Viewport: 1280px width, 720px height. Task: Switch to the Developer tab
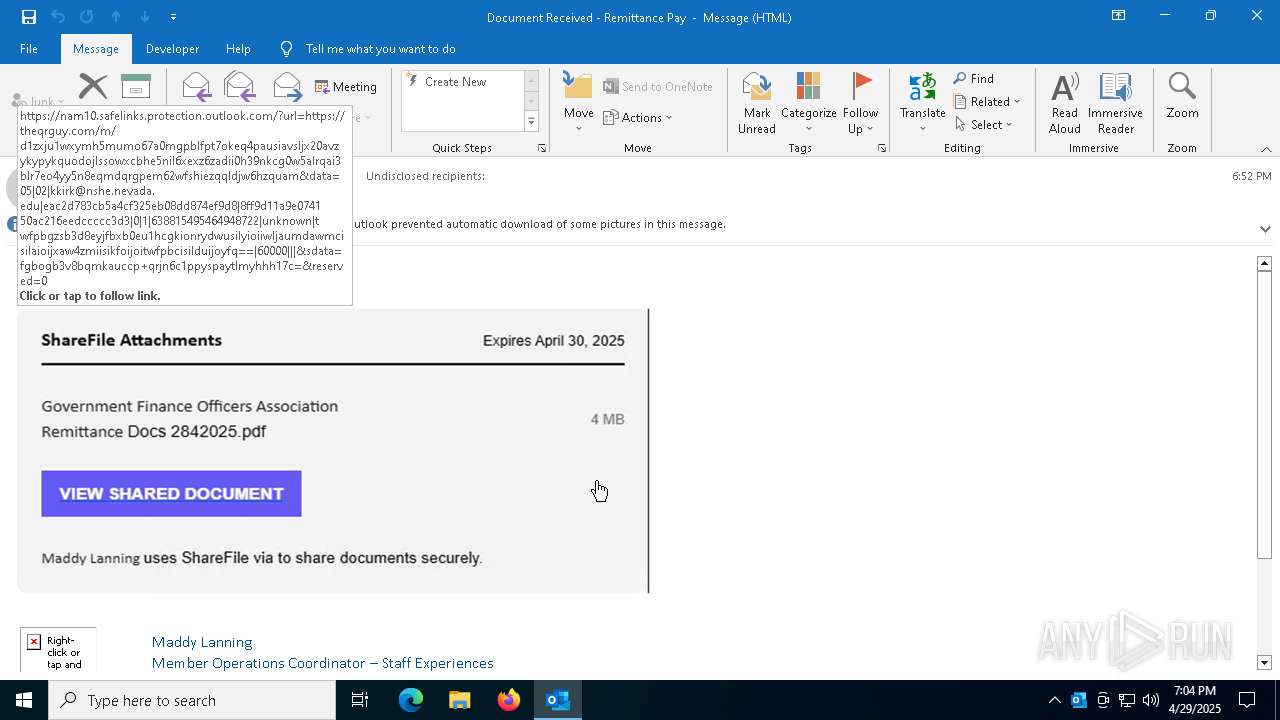(172, 49)
